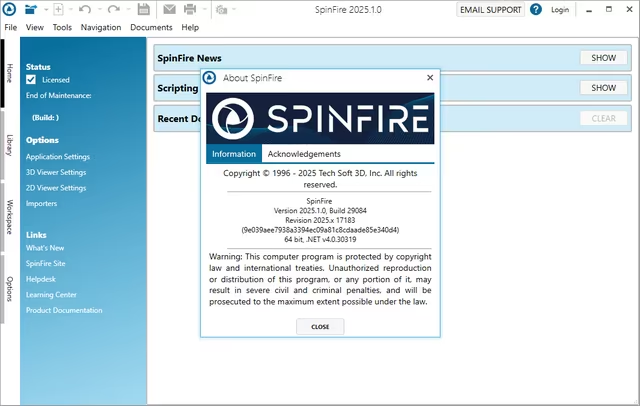Click the 'Version 2025.1.0, Build 29084' text

[320, 211]
